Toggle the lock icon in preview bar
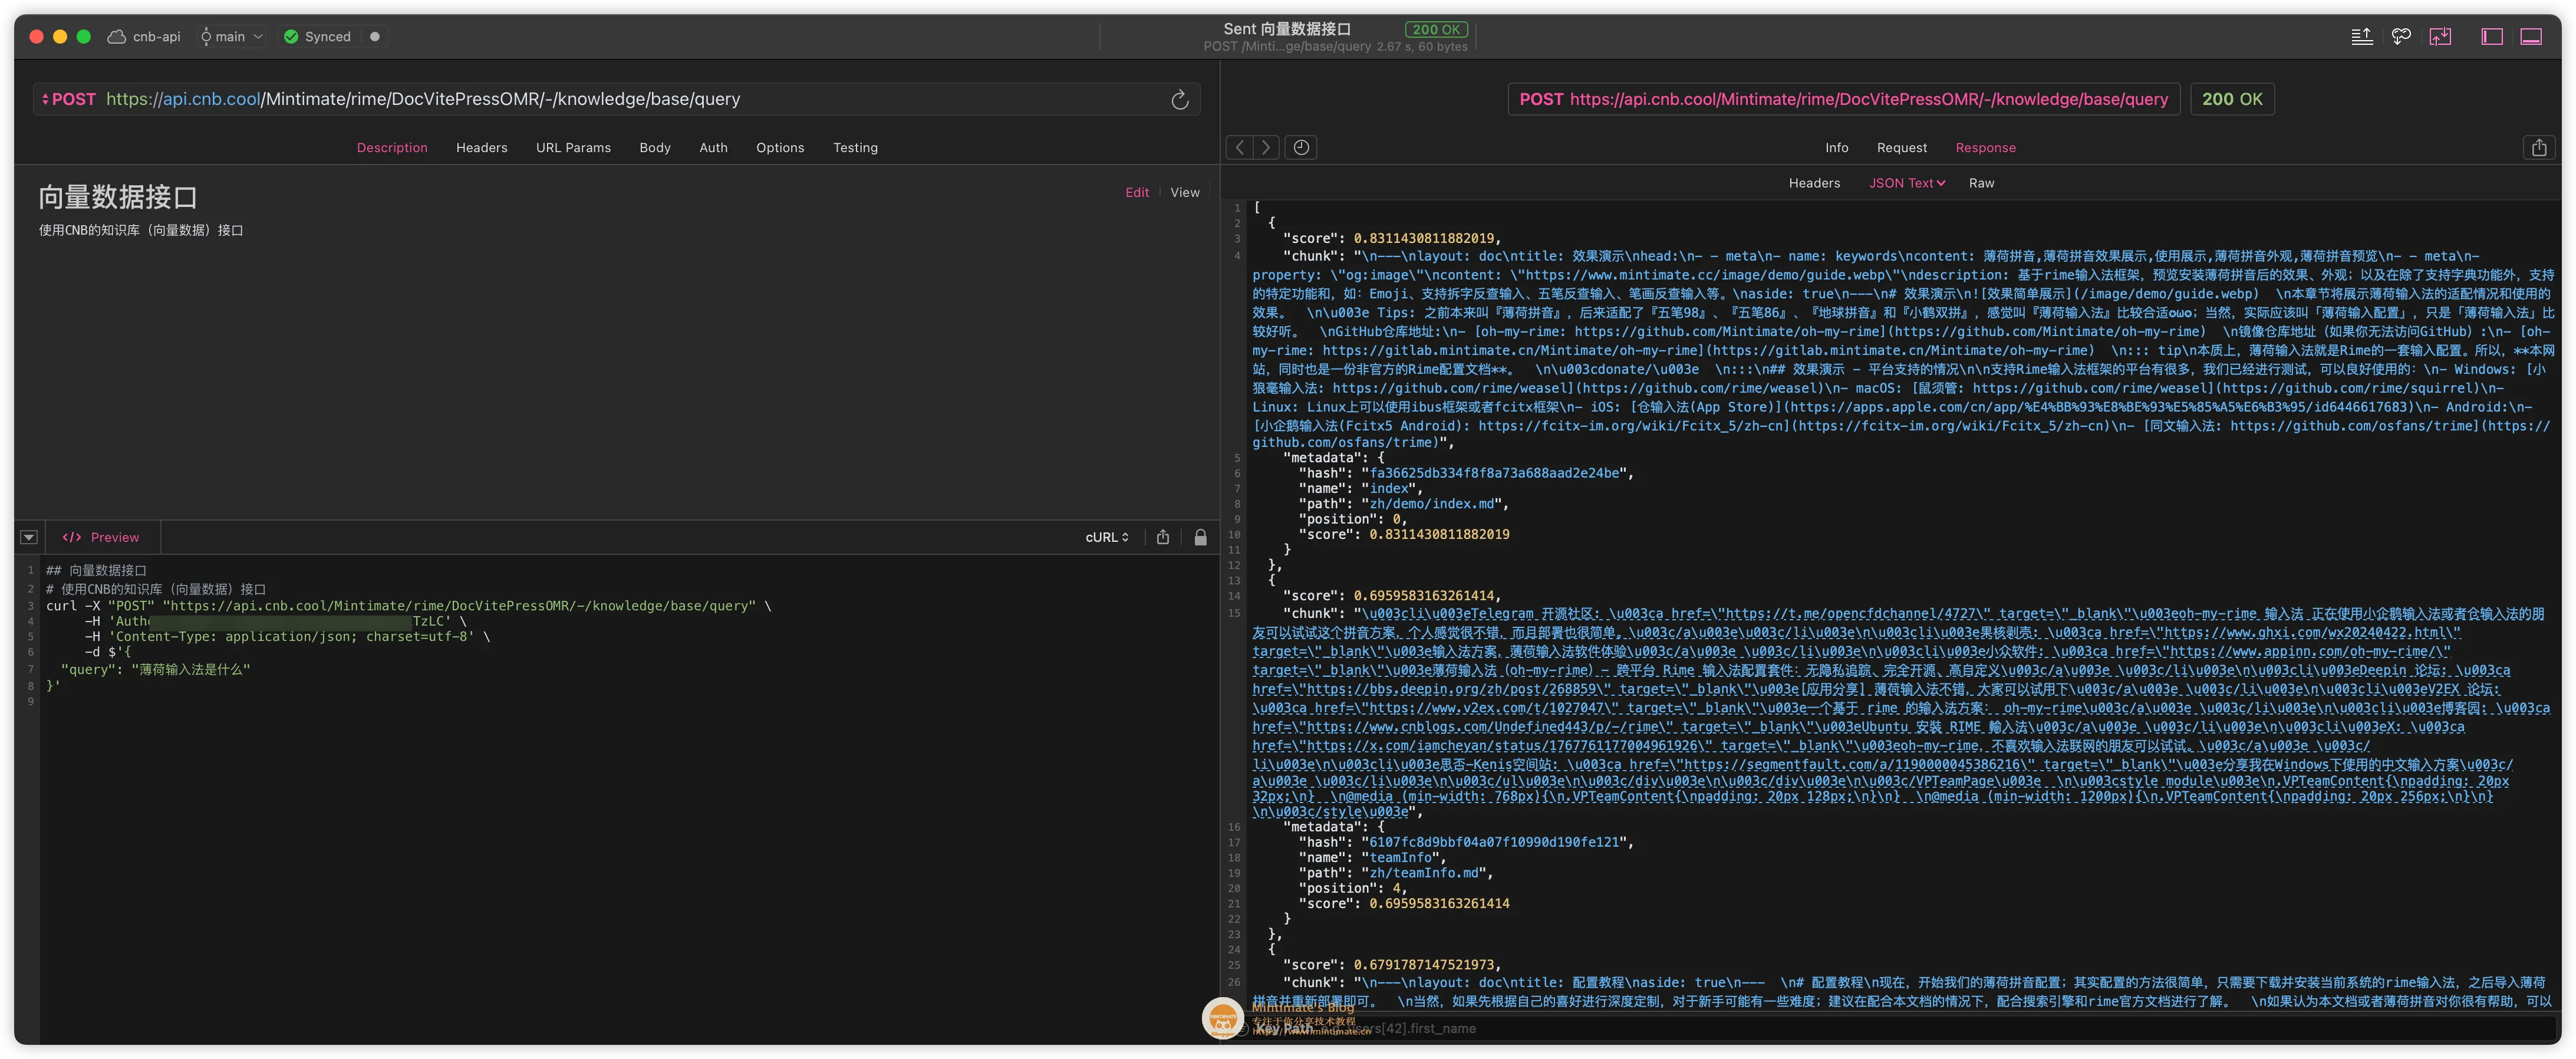The image size is (2576, 1059). pyautogui.click(x=1200, y=537)
